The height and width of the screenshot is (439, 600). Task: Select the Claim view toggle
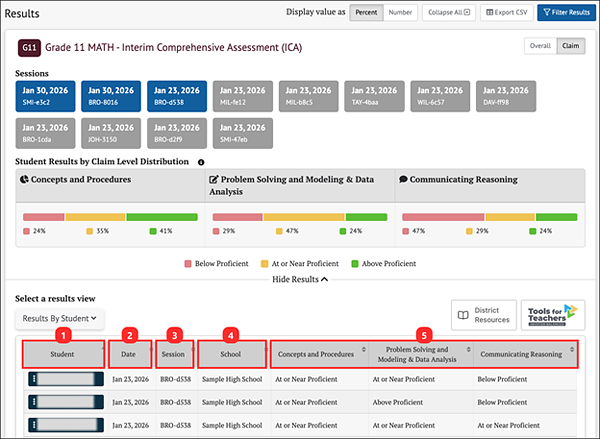click(571, 46)
